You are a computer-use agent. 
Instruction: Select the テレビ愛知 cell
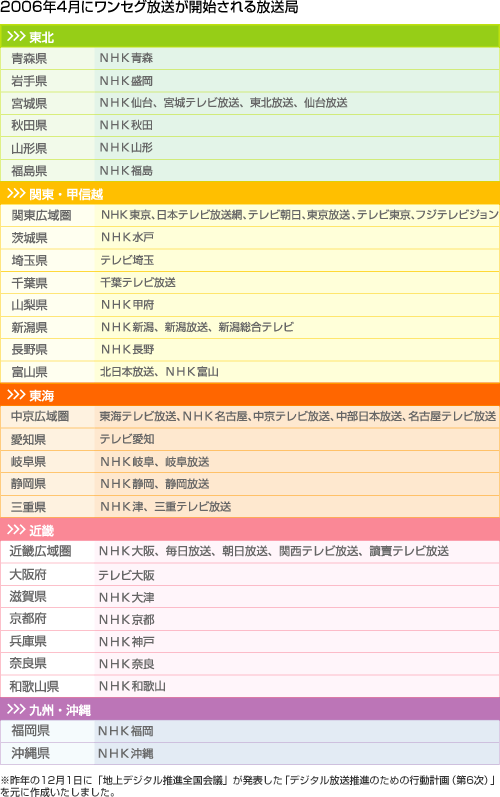pyautogui.click(x=297, y=439)
